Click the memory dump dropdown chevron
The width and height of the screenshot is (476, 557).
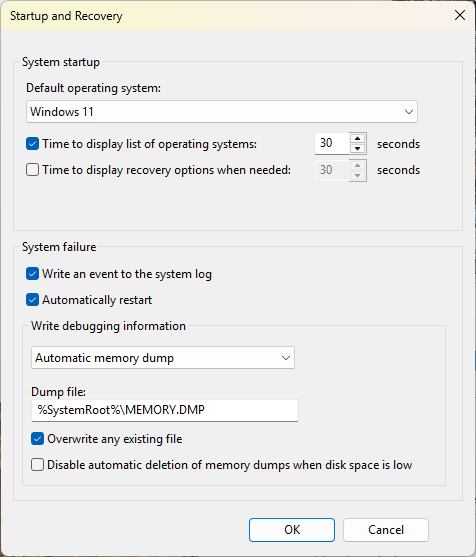[286, 358]
